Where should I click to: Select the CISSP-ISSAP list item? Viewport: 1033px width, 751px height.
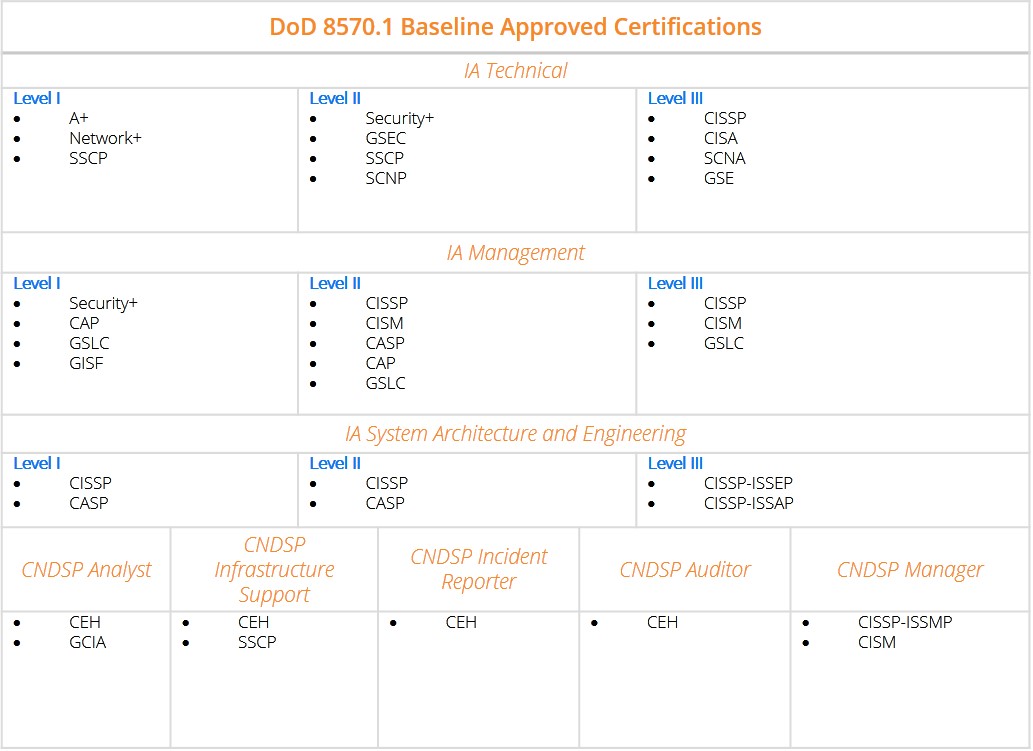[x=748, y=503]
